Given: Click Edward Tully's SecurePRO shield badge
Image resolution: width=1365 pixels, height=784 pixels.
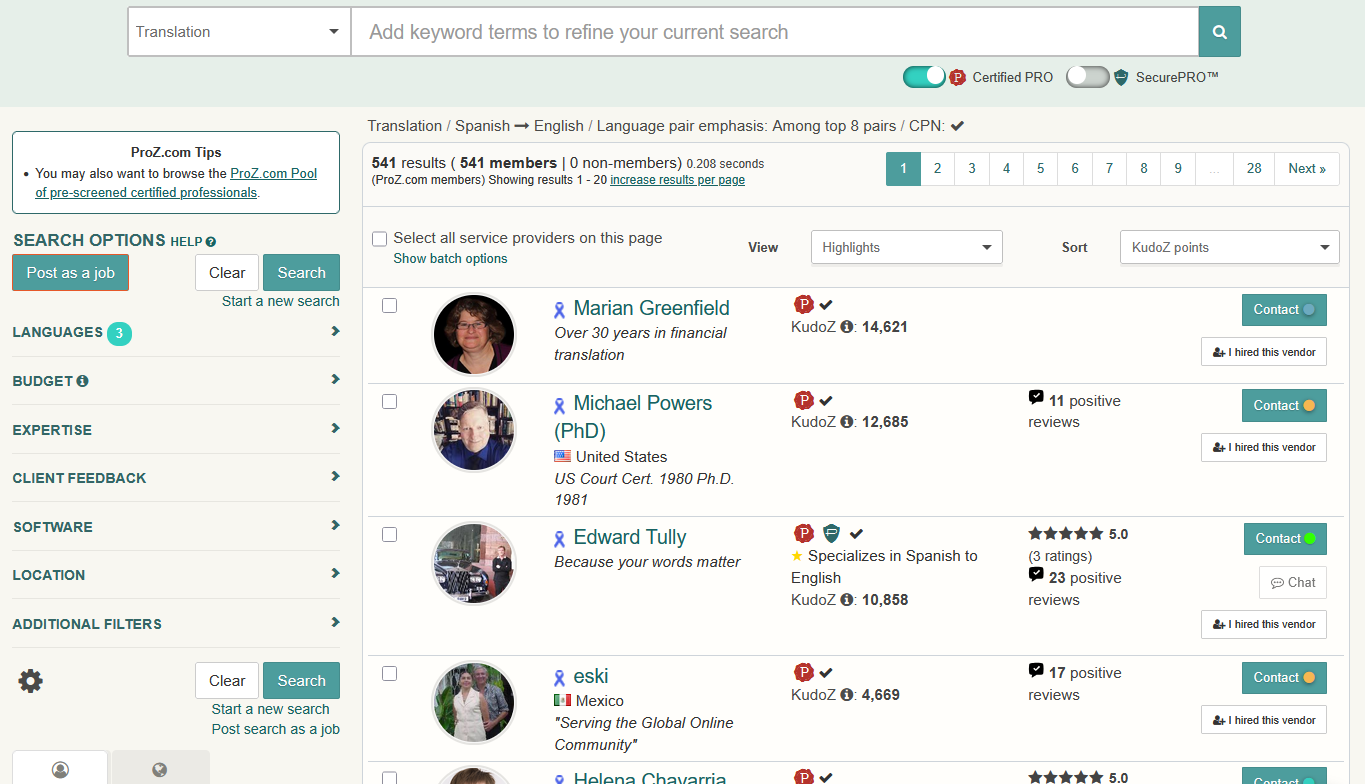Looking at the screenshot, I should pyautogui.click(x=831, y=533).
